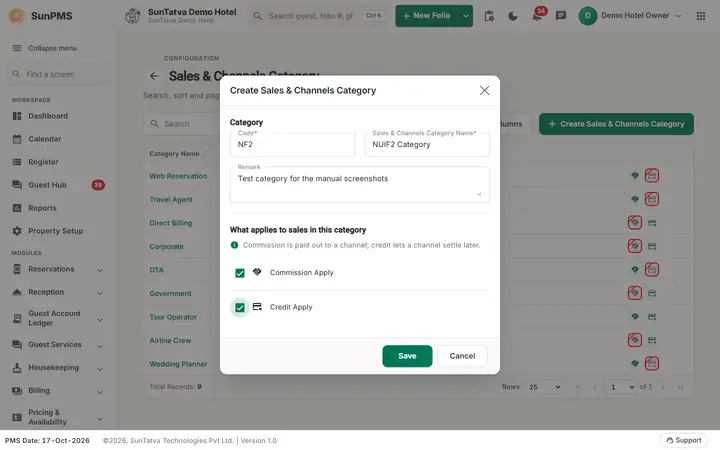Click the SunTatva Demo Hotel property icon
This screenshot has height=450, width=720.
133,16
